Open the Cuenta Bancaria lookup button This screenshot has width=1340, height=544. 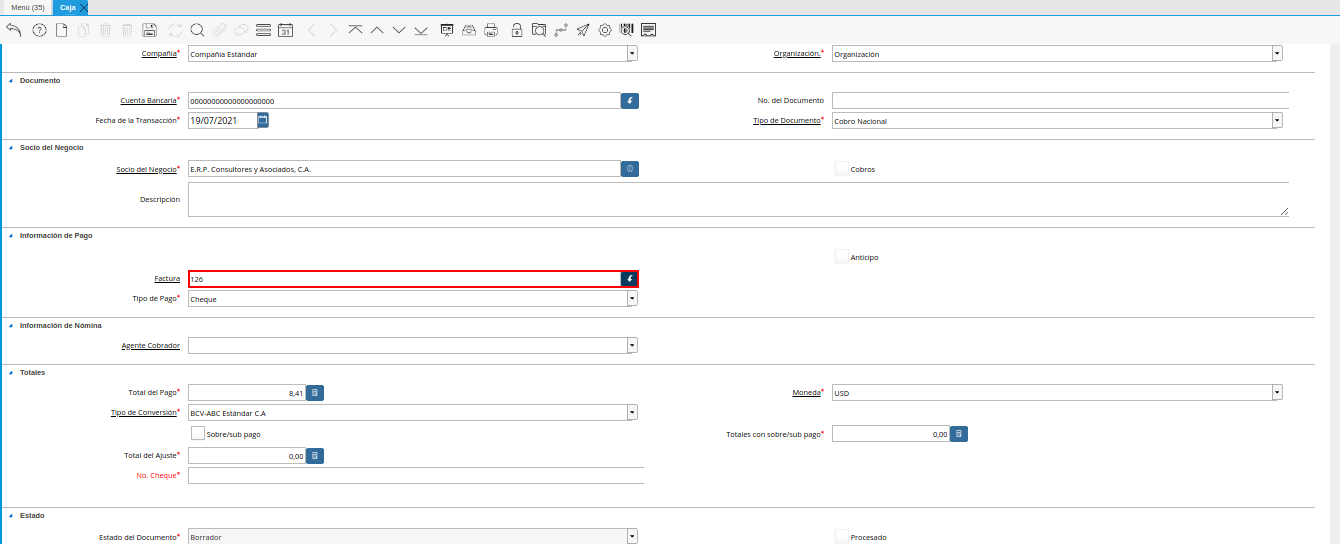(x=630, y=101)
